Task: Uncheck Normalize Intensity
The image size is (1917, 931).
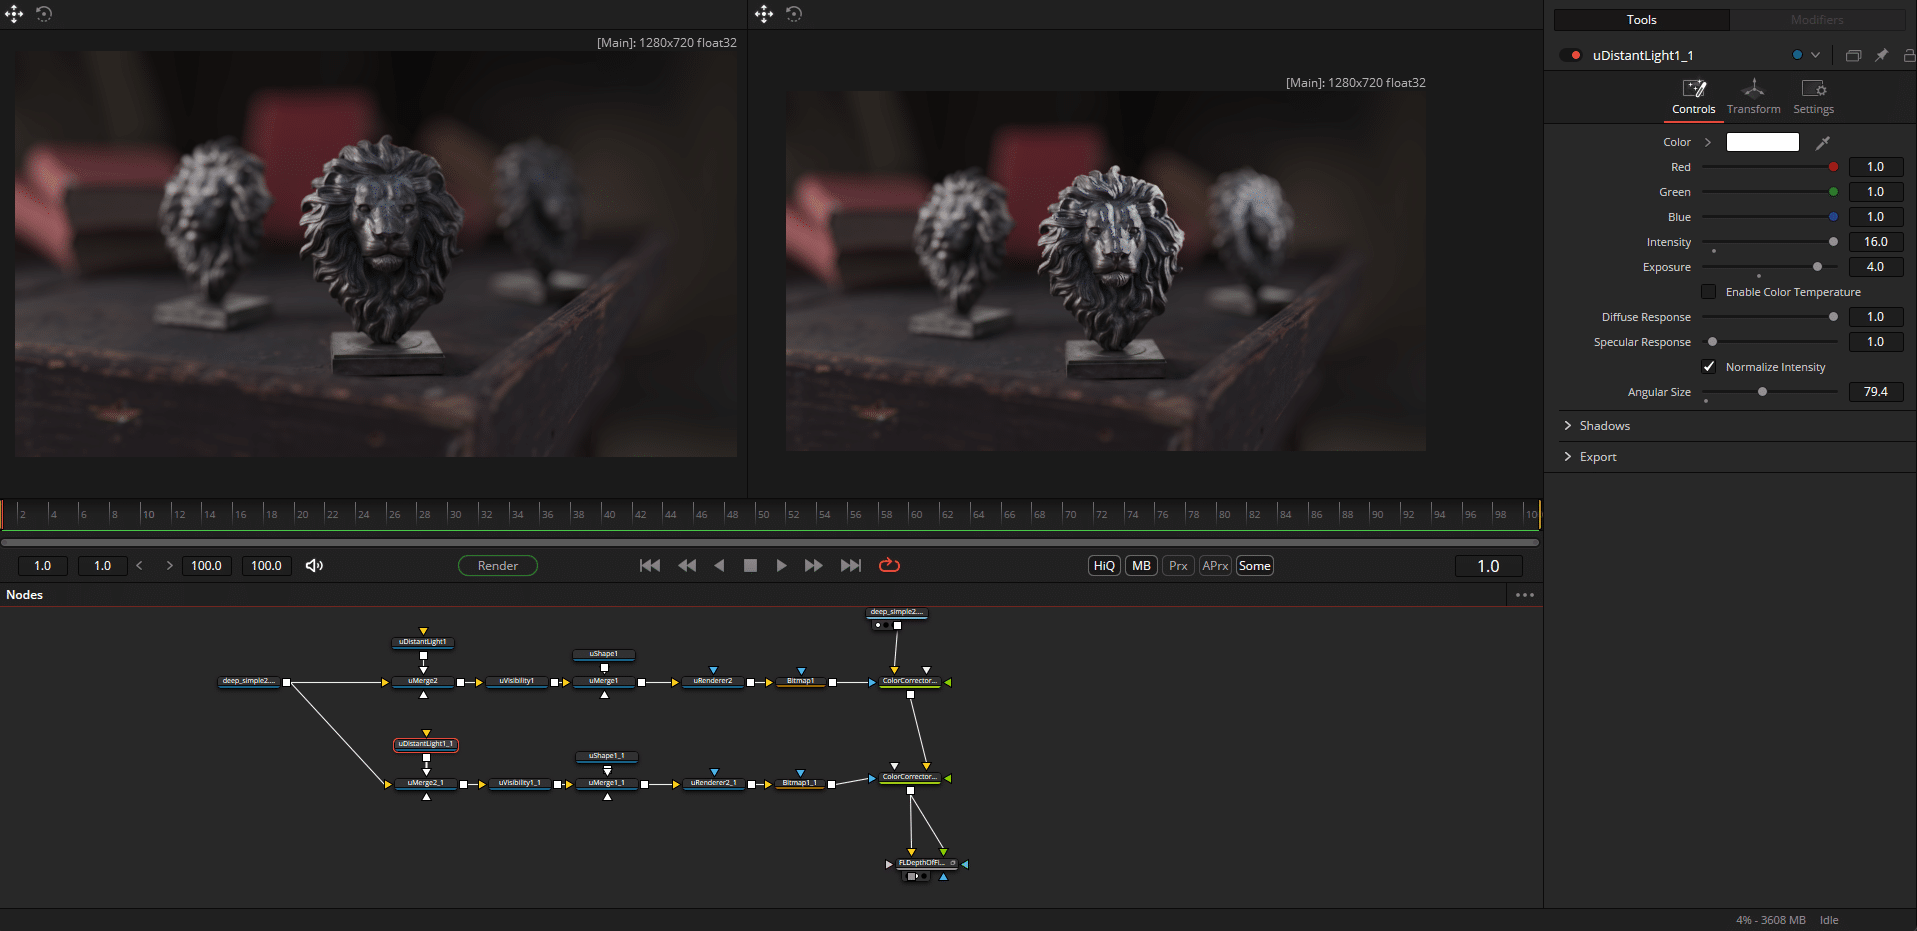Action: [1710, 367]
